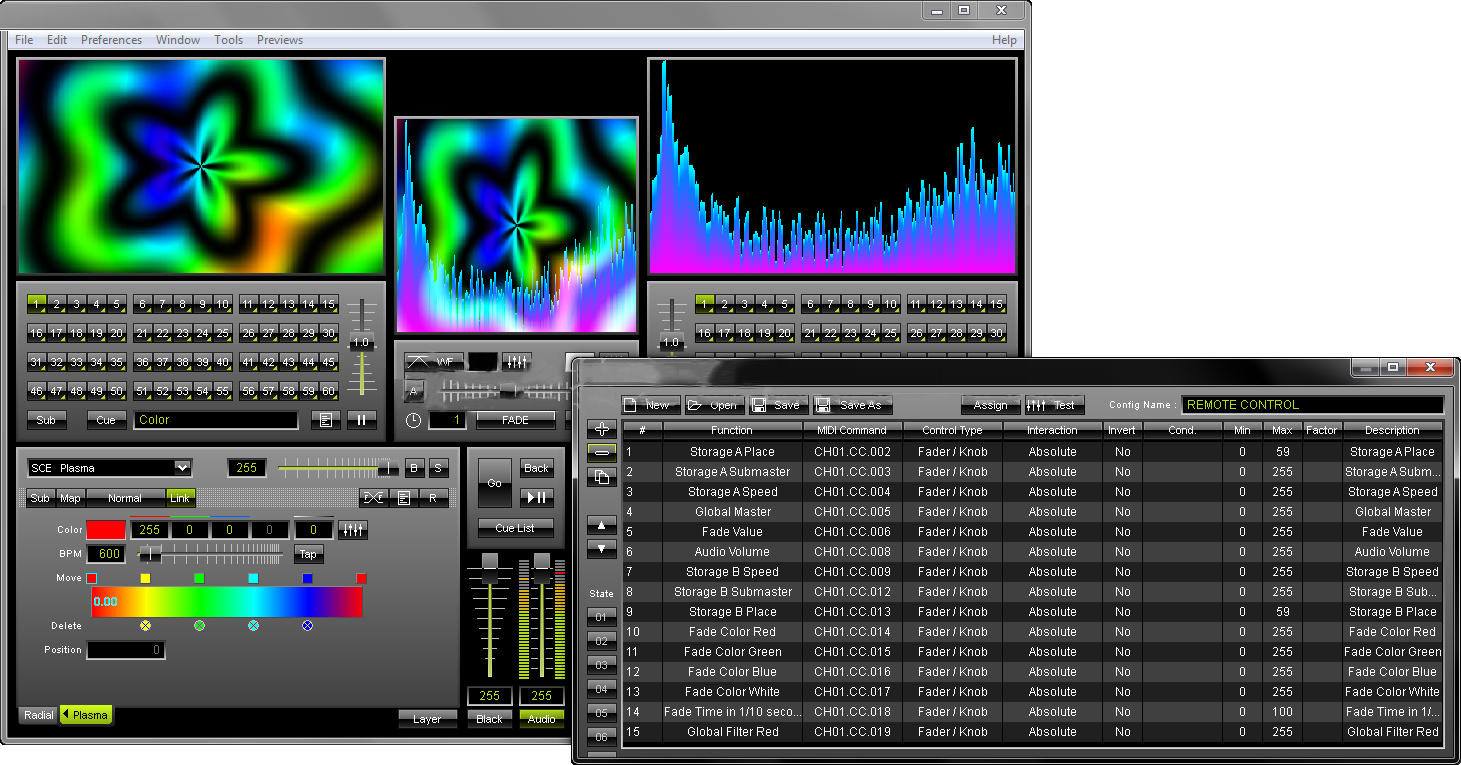Click the Config Name text field
1461x765 pixels.
tap(1312, 405)
